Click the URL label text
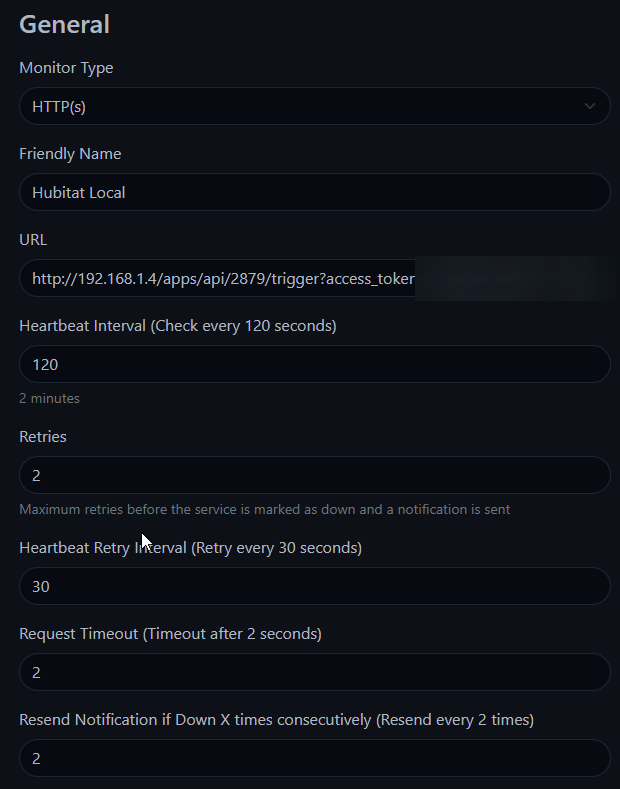Screen dimensions: 620x789 click(33, 240)
